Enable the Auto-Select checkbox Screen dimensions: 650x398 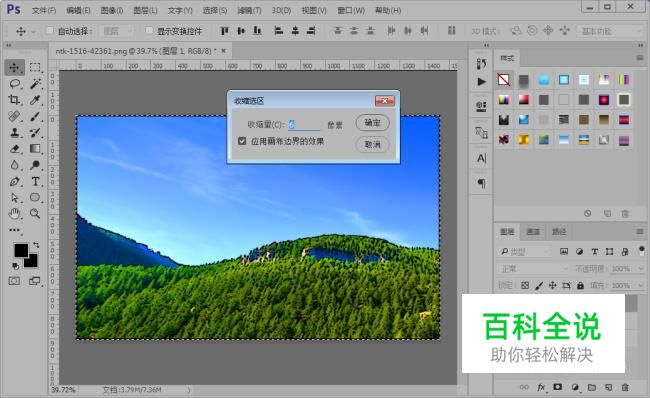[49, 30]
